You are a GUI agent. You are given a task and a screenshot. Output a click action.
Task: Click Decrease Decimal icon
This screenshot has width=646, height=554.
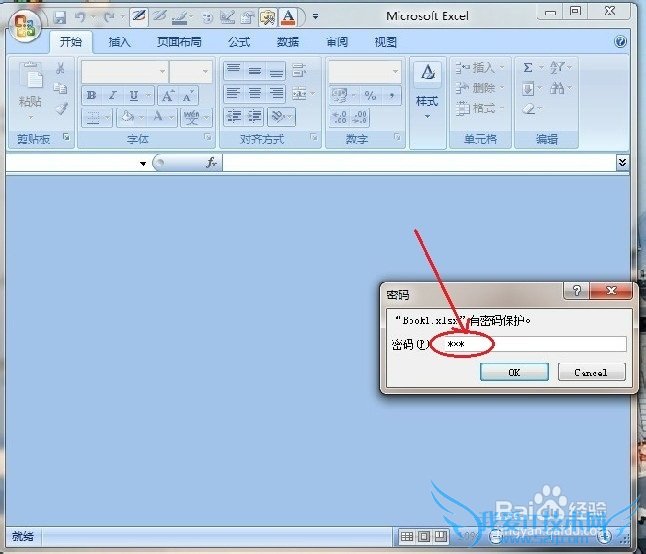click(x=360, y=117)
